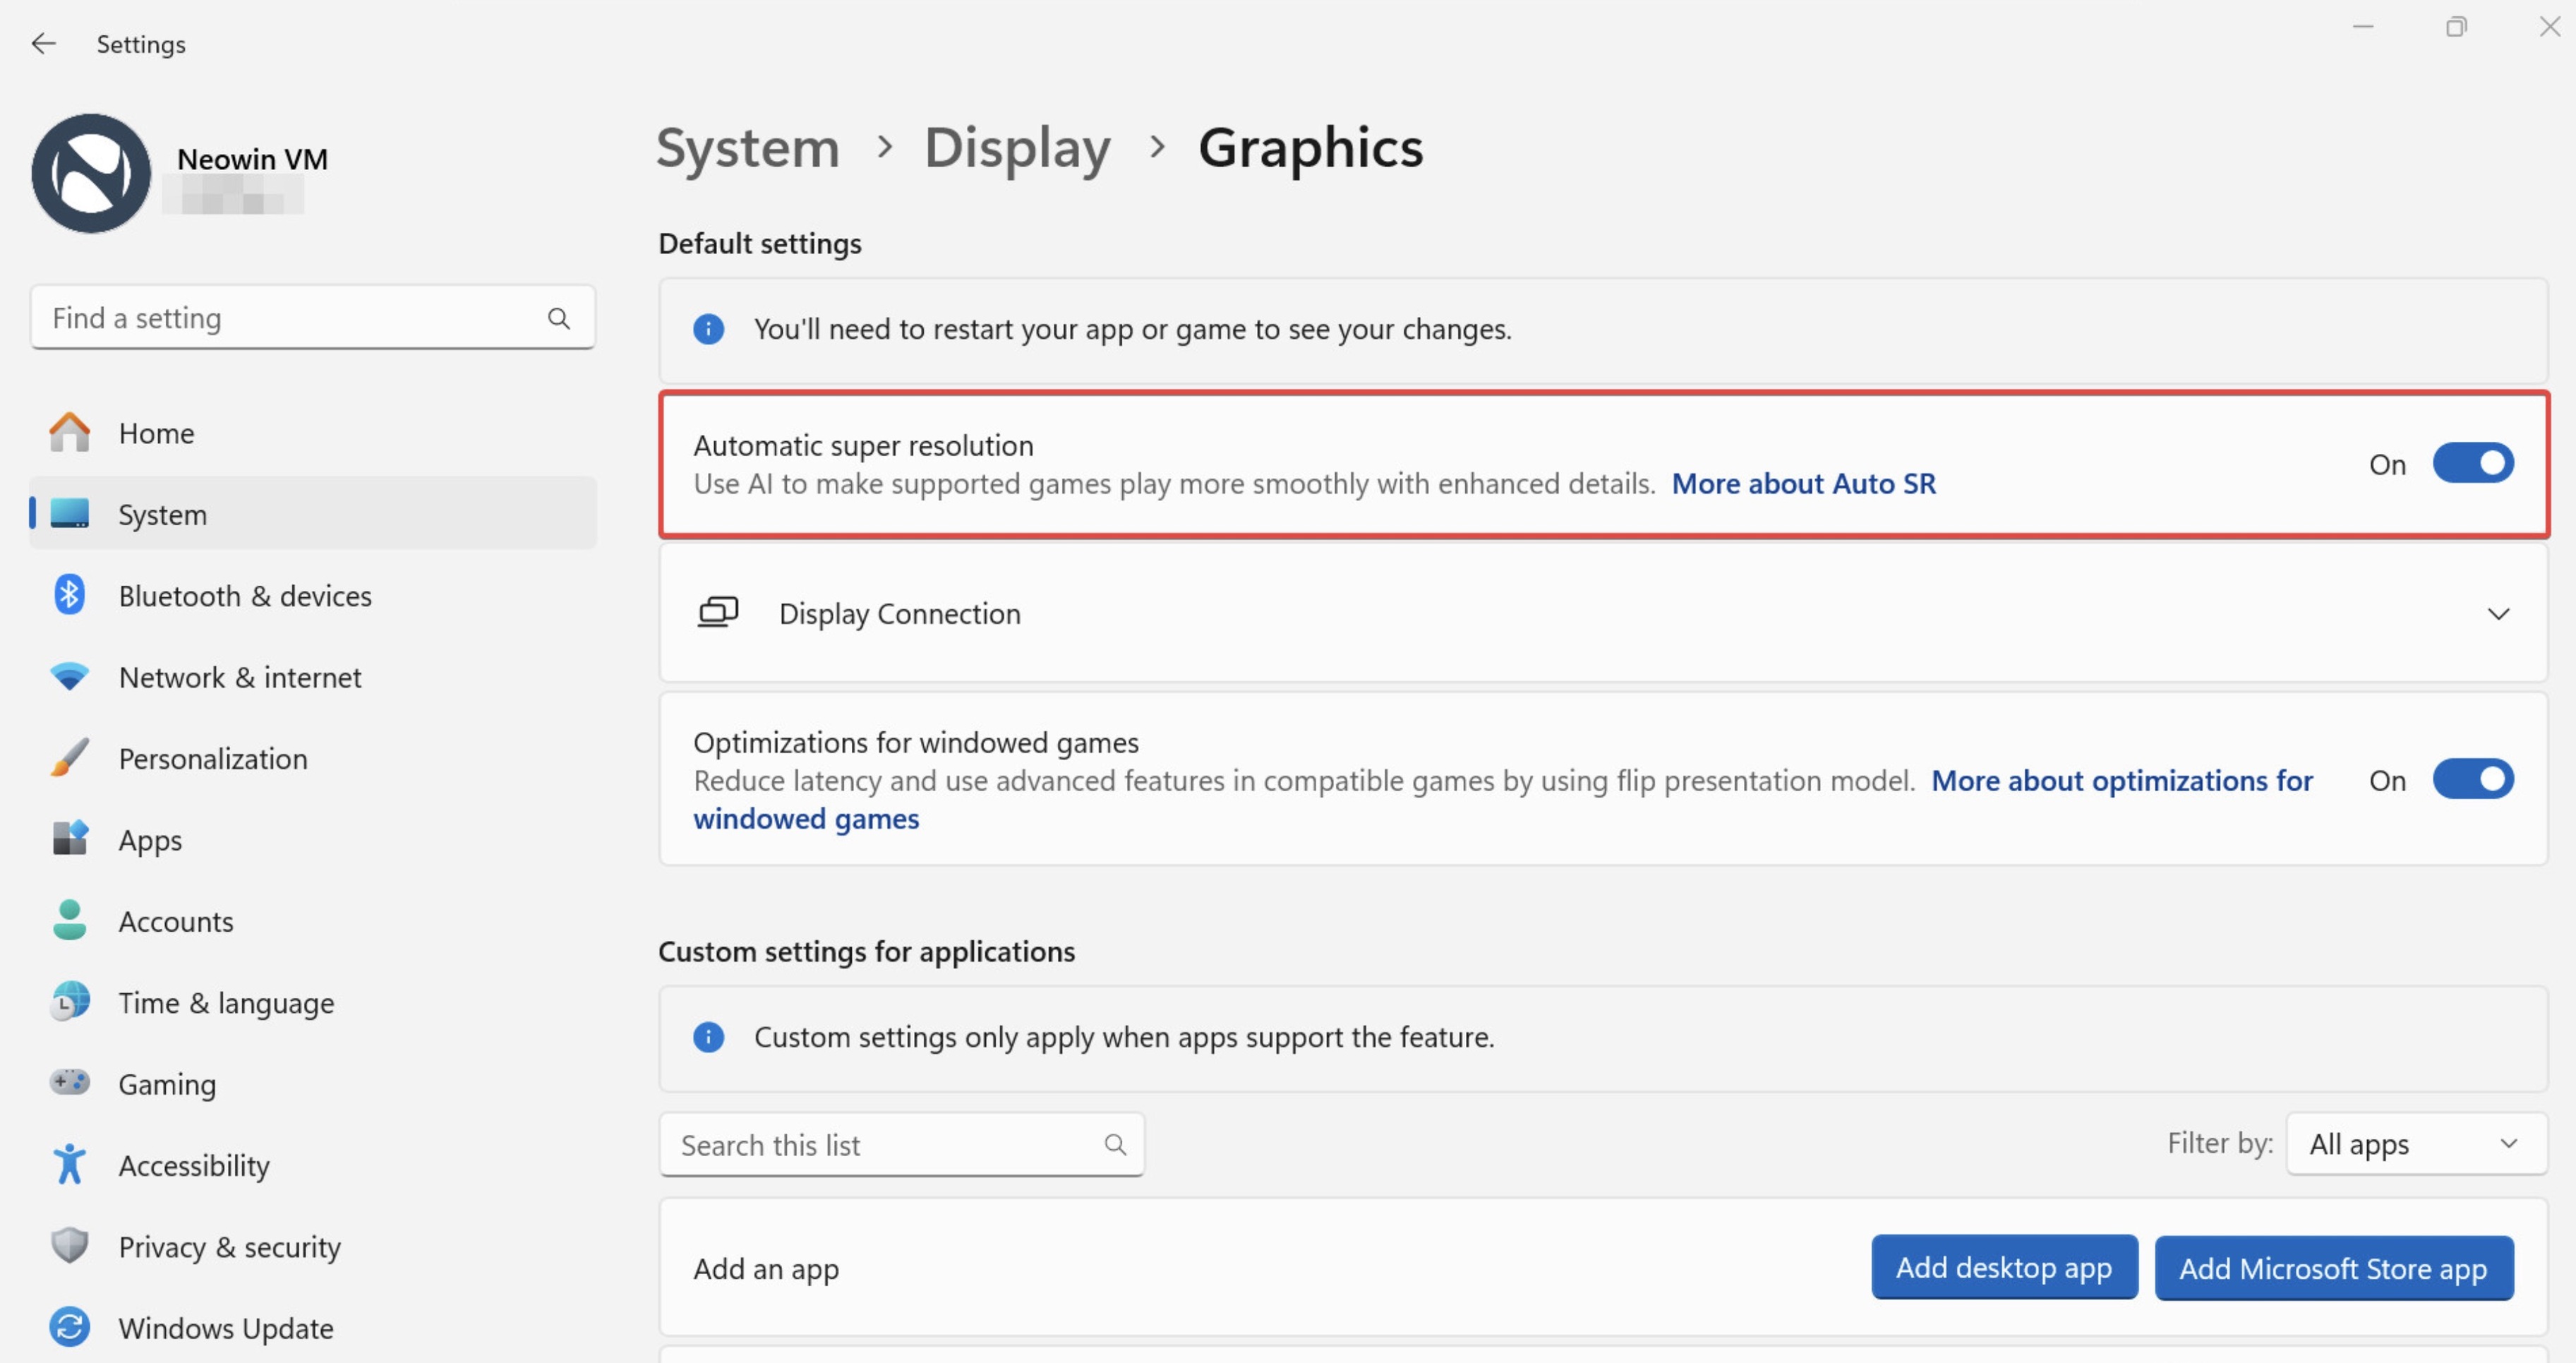The image size is (2576, 1363).
Task: Click the Bluetooth & devices icon
Action: (69, 596)
